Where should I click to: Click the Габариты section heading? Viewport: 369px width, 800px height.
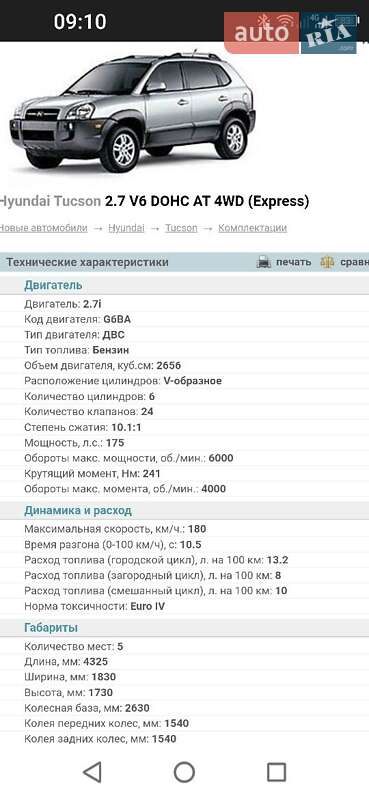point(51,628)
